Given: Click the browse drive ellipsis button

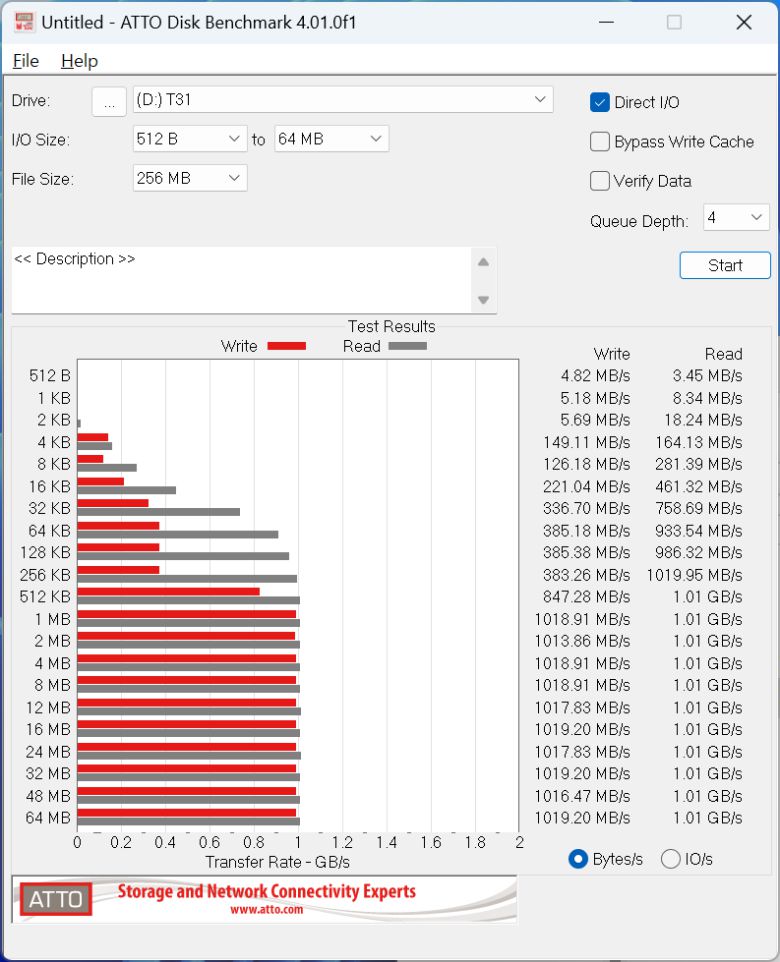Looking at the screenshot, I should pos(109,101).
